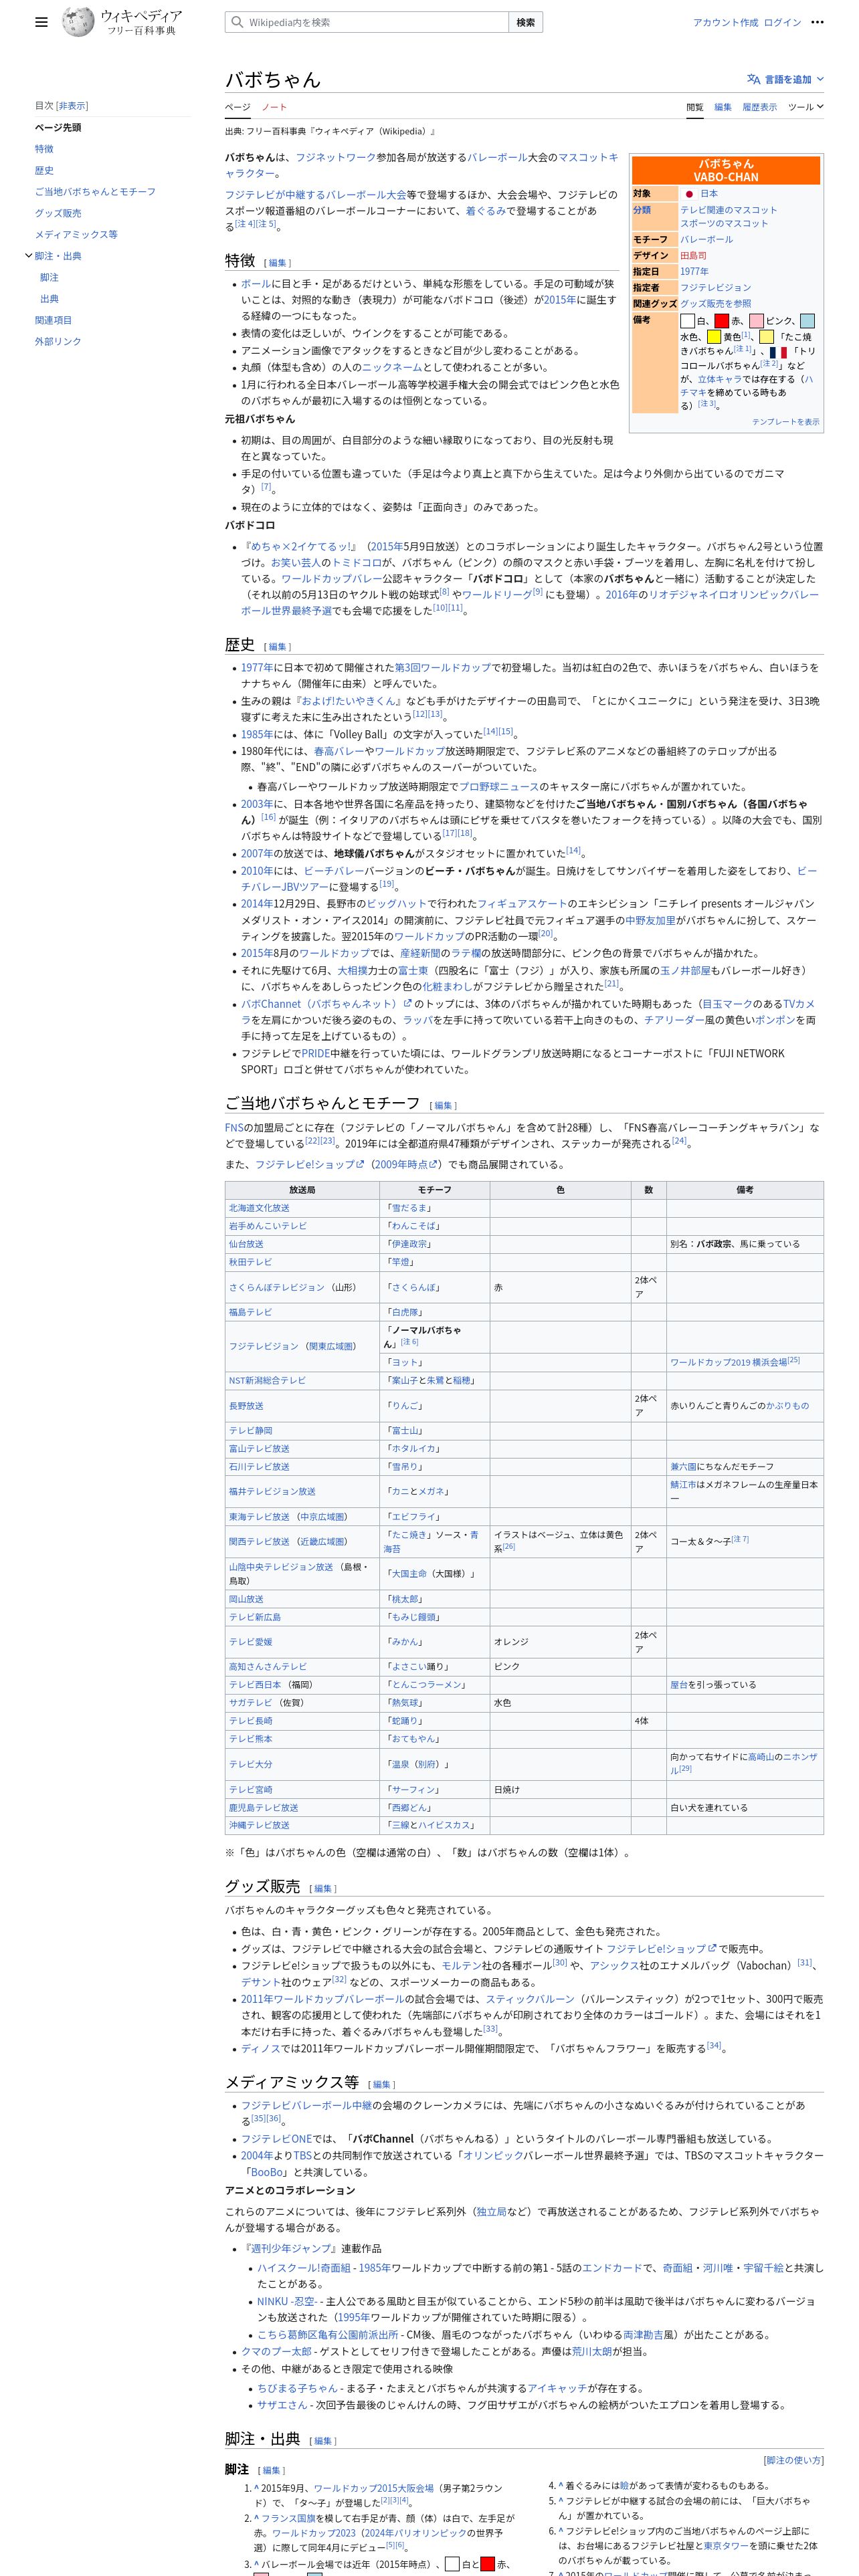Viewport: 859px width, 2576px height.
Task: Switch to the ノート tab
Action: (x=274, y=107)
